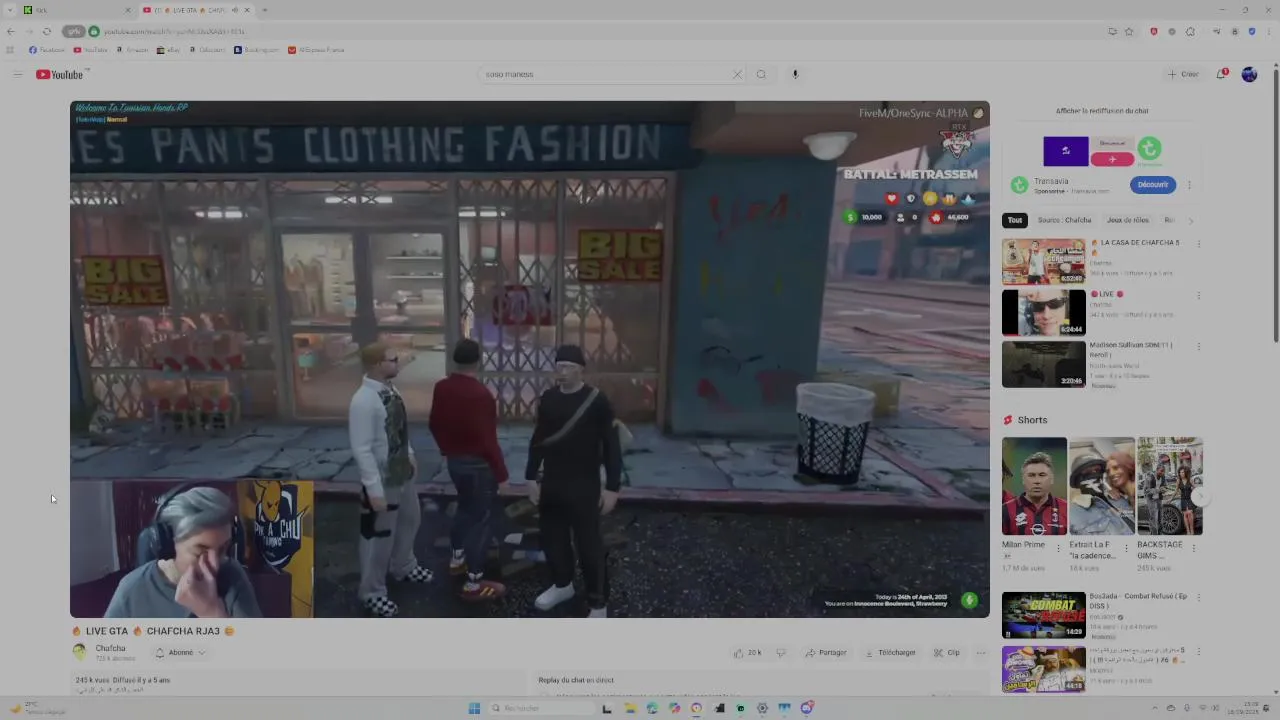
Task: Select the Tout filter chip
Action: [1015, 220]
